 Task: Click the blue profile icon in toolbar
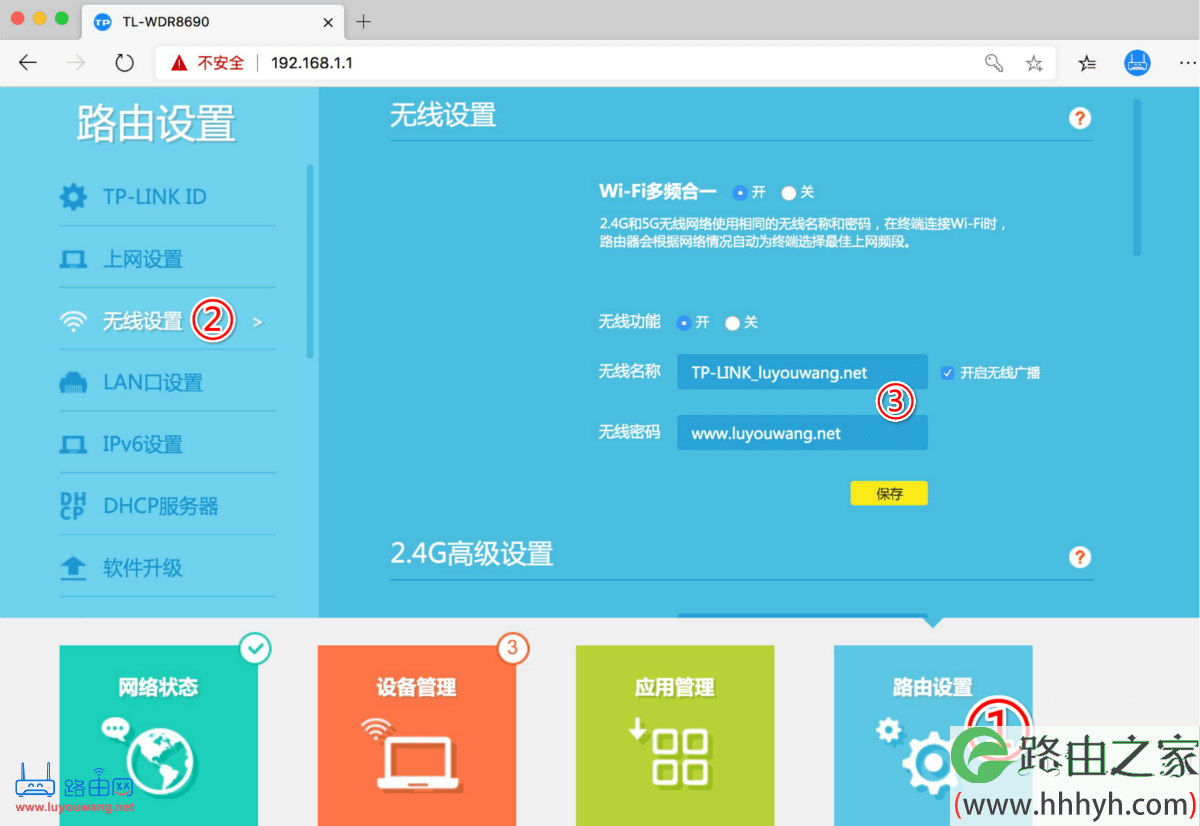tap(1137, 63)
